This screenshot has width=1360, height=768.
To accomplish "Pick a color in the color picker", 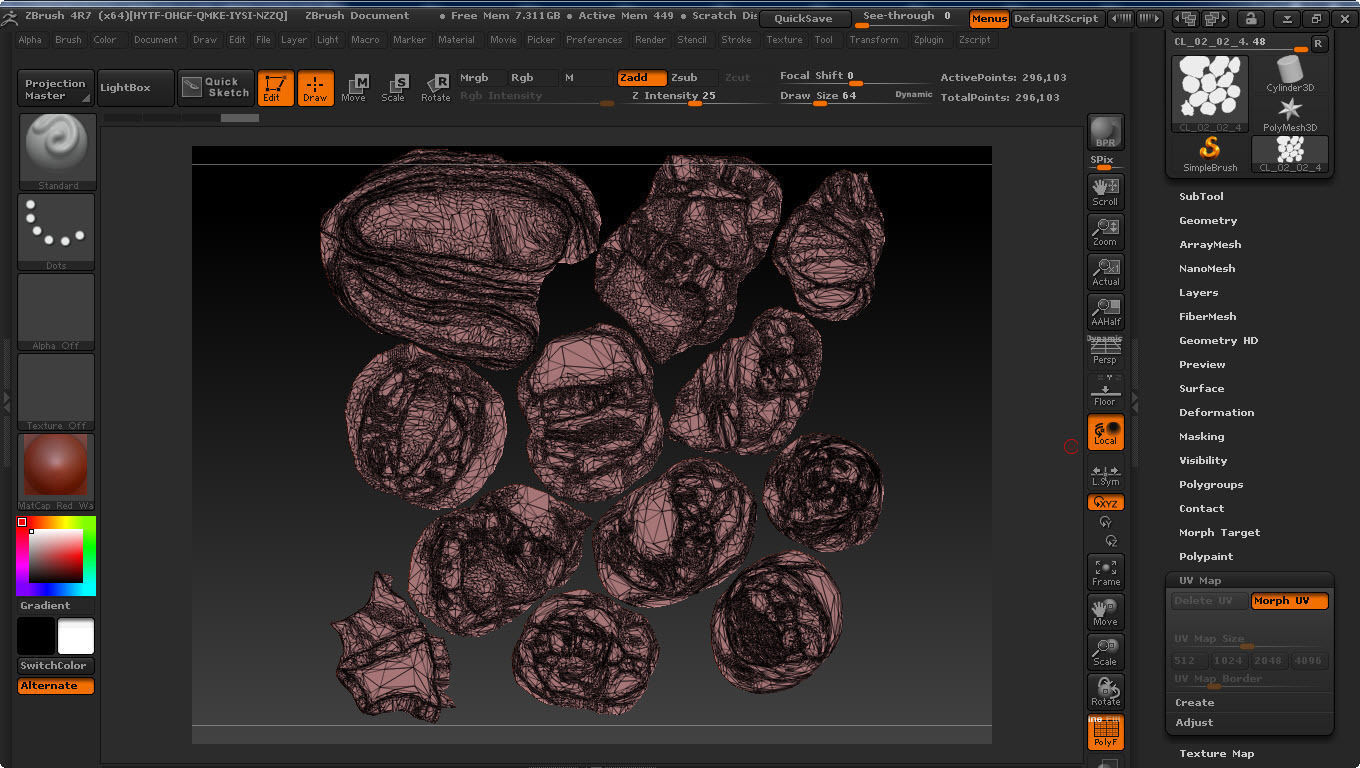I will pyautogui.click(x=56, y=556).
